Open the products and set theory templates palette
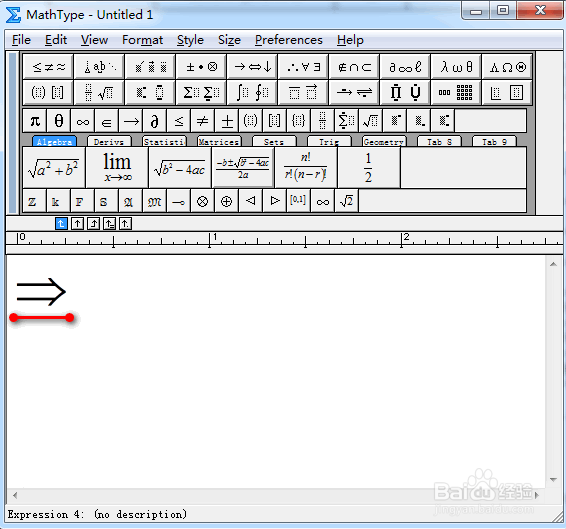Viewport: 566px width, 529px height. point(405,92)
